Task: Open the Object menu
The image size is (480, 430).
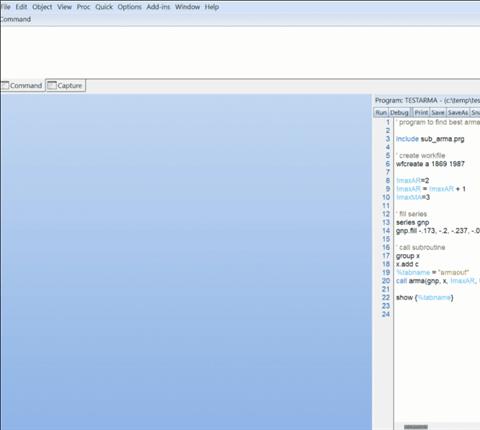Action: [42, 7]
